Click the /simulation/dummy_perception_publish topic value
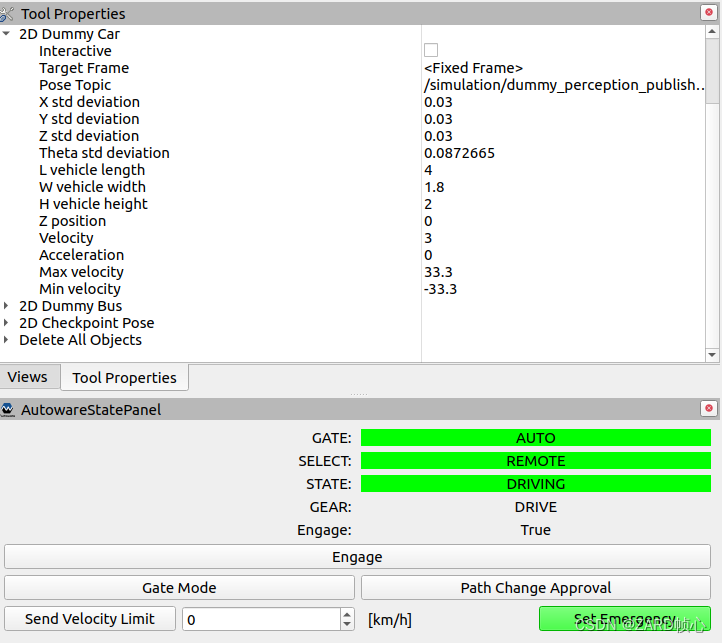 click(x=564, y=85)
